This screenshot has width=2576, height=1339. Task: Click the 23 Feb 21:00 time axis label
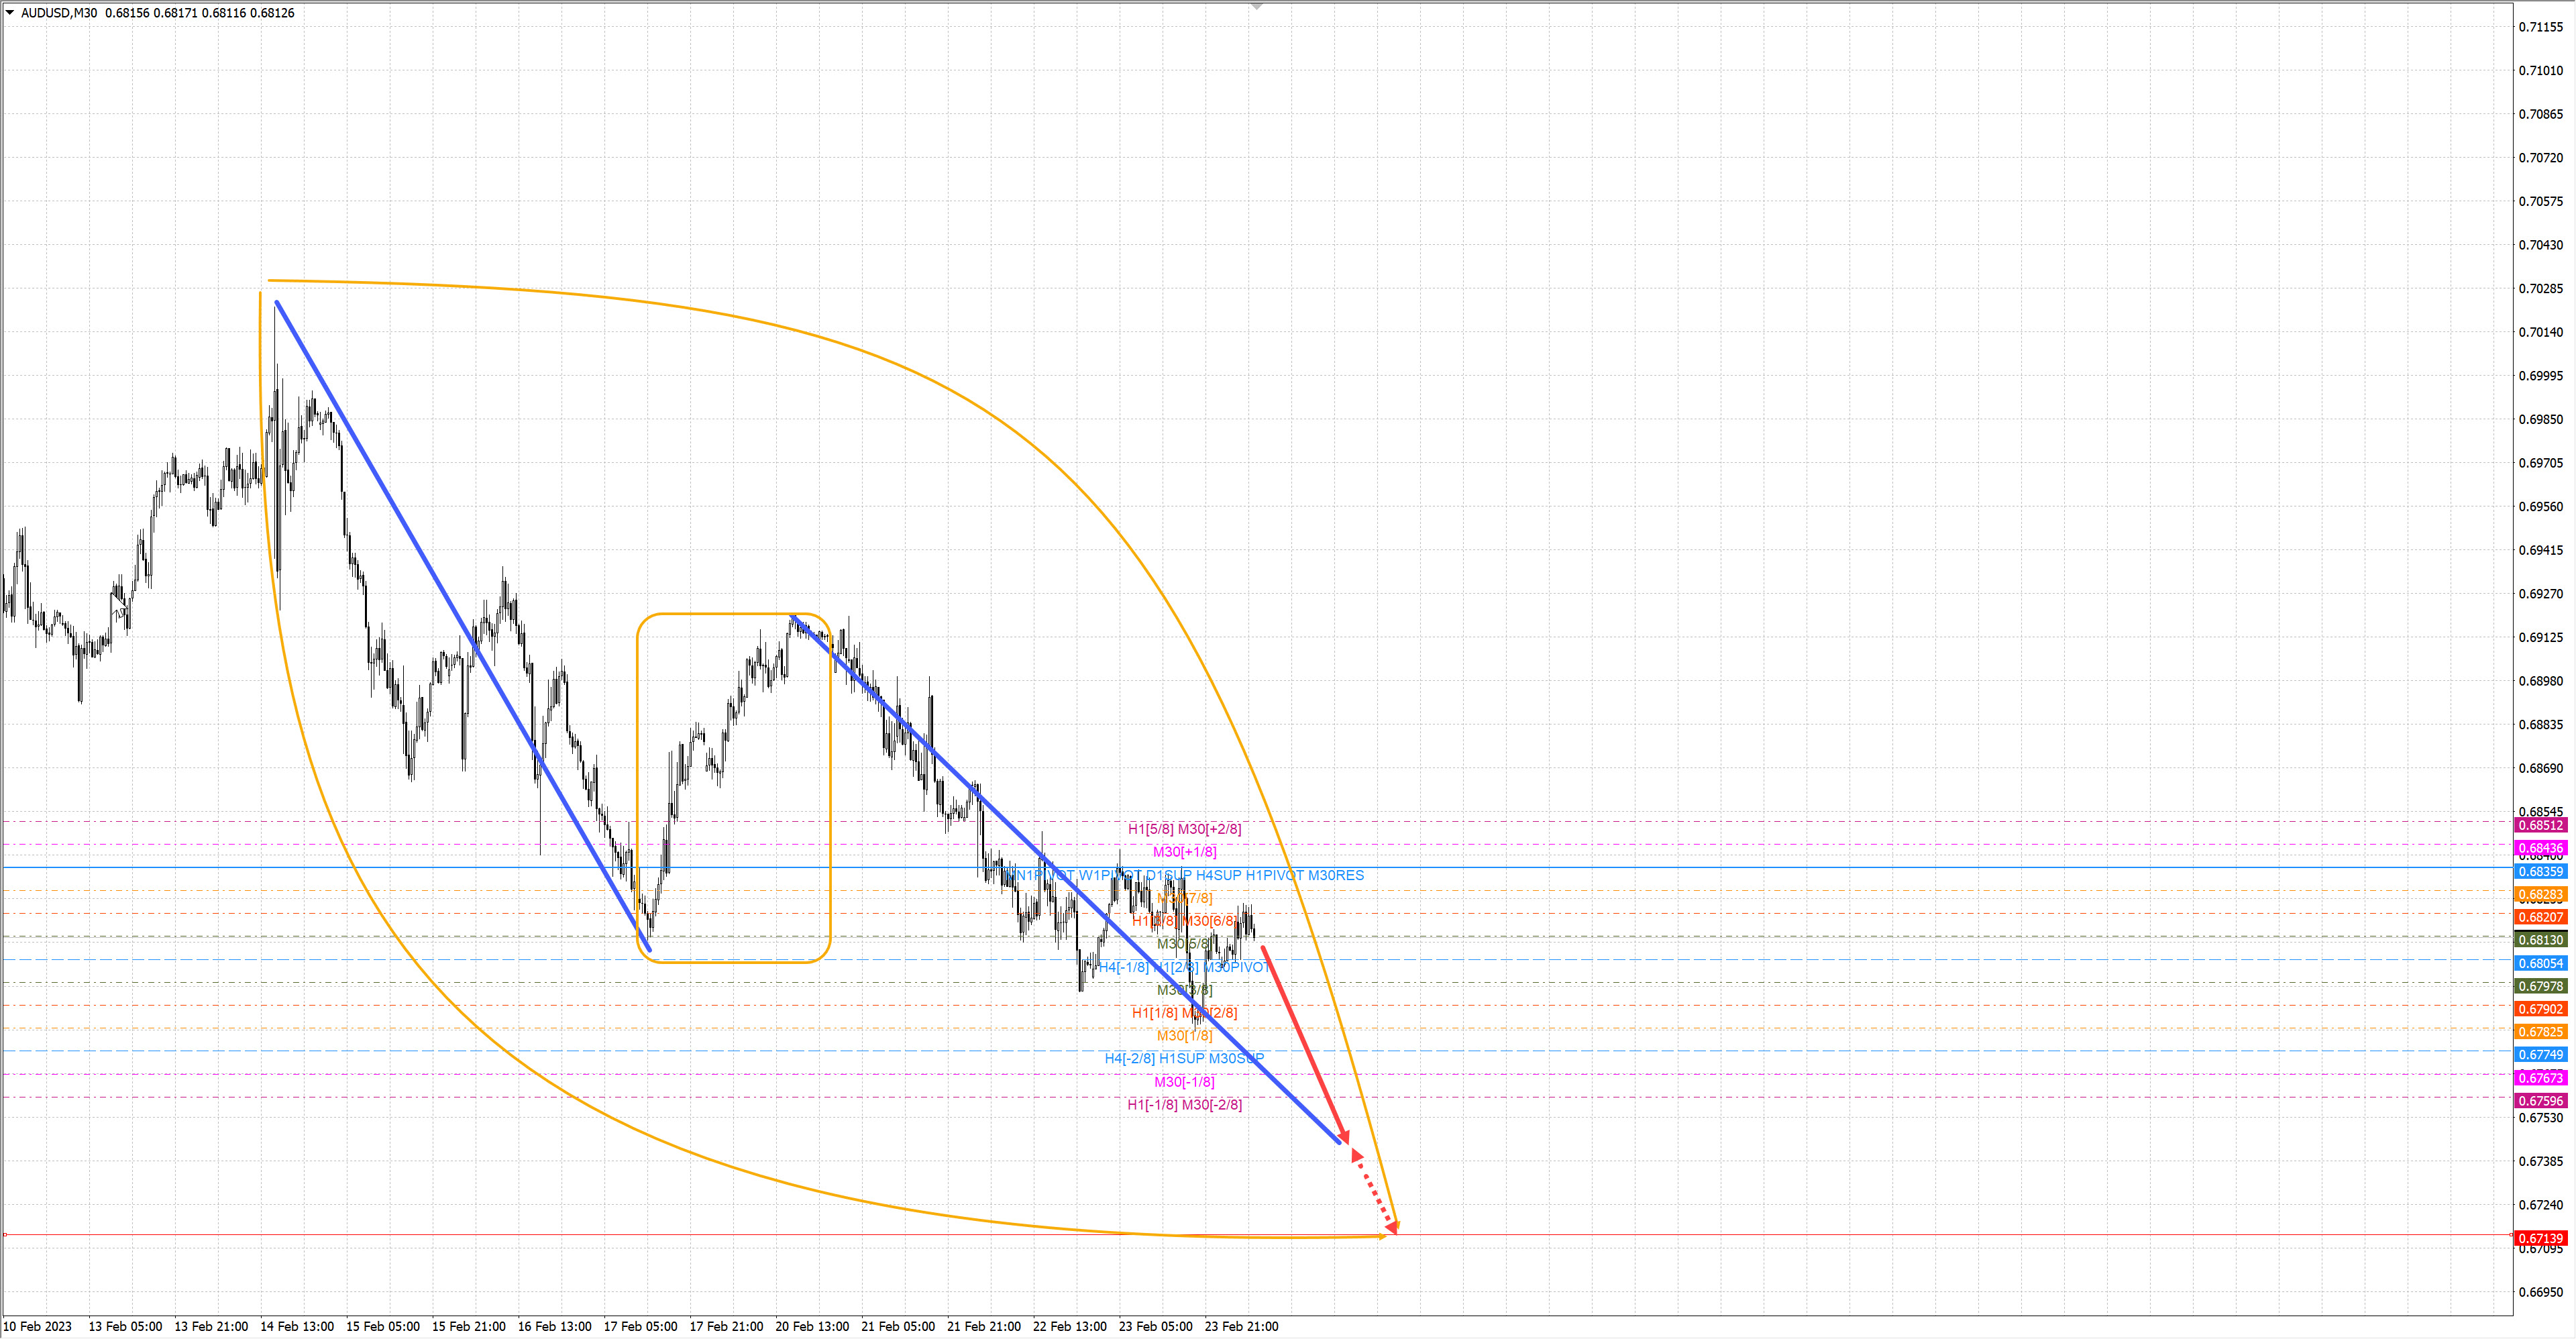[1241, 1326]
